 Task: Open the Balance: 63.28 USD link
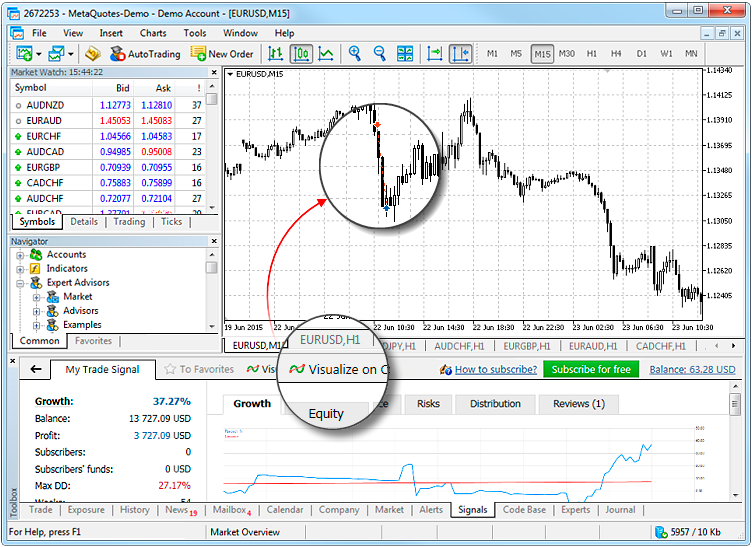click(x=692, y=370)
